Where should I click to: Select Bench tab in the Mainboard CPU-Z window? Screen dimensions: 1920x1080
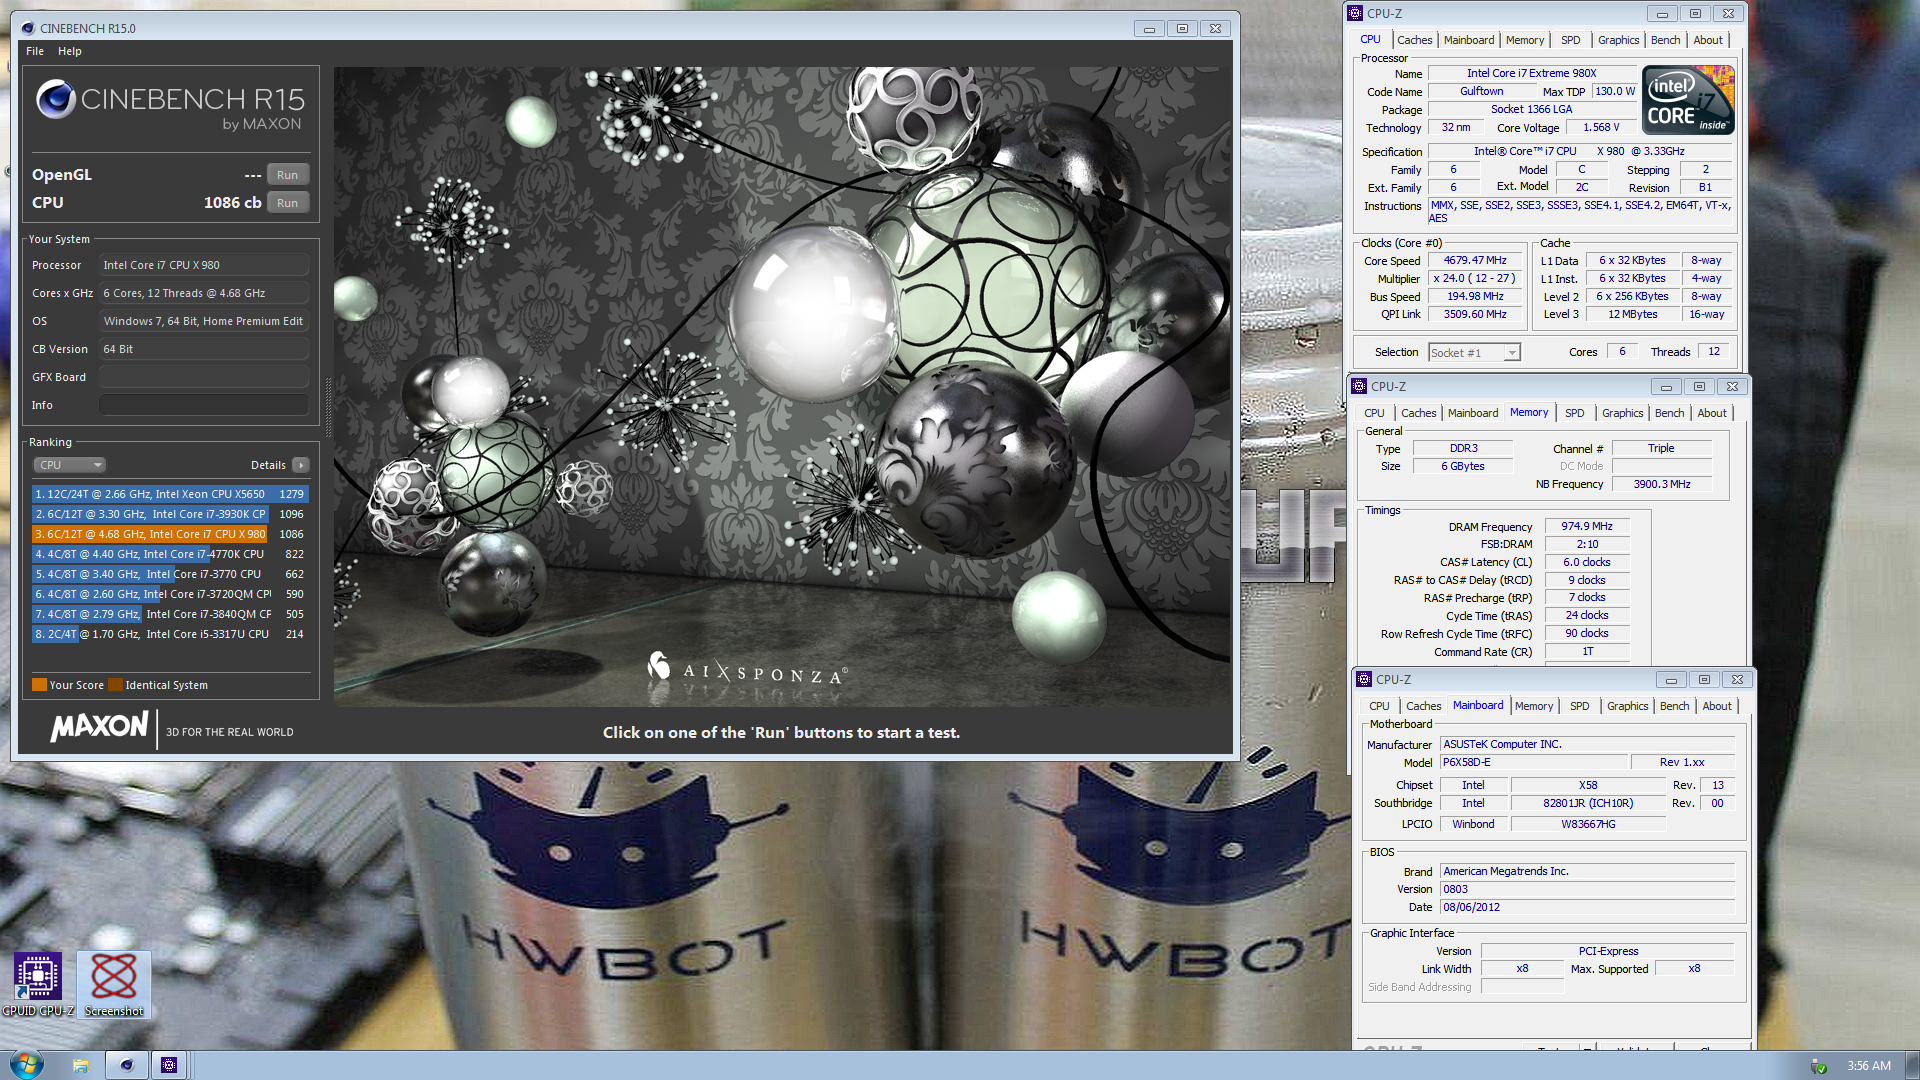point(1674,706)
